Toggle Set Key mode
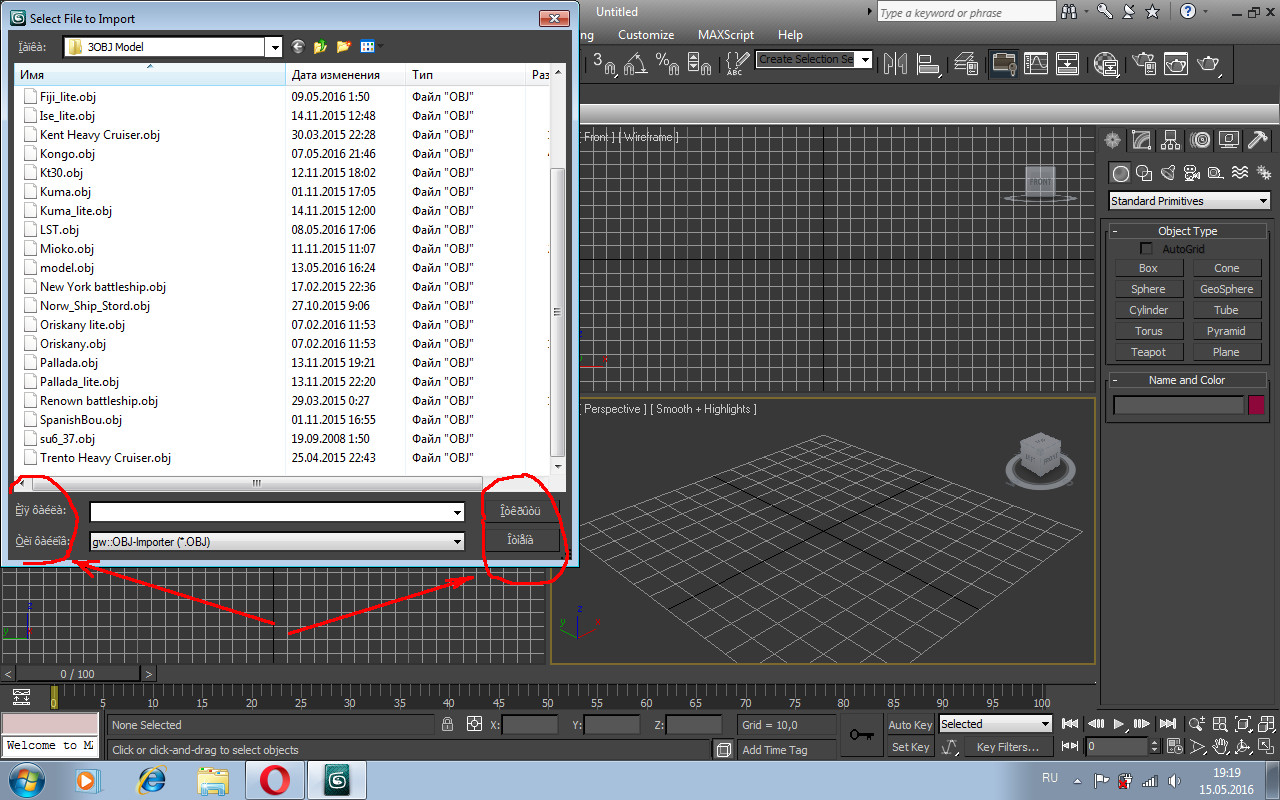This screenshot has width=1280, height=800. pyautogui.click(x=910, y=747)
